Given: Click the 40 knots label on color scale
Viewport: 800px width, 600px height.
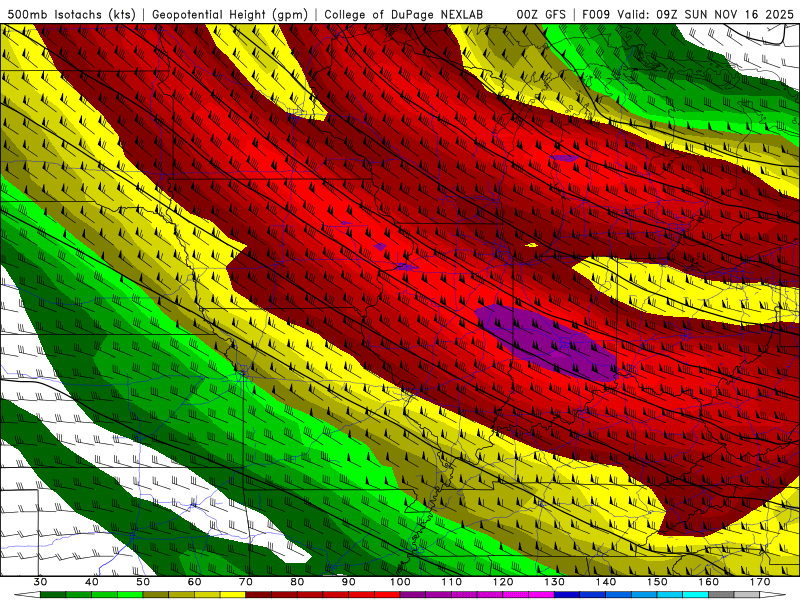Looking at the screenshot, I should [92, 582].
